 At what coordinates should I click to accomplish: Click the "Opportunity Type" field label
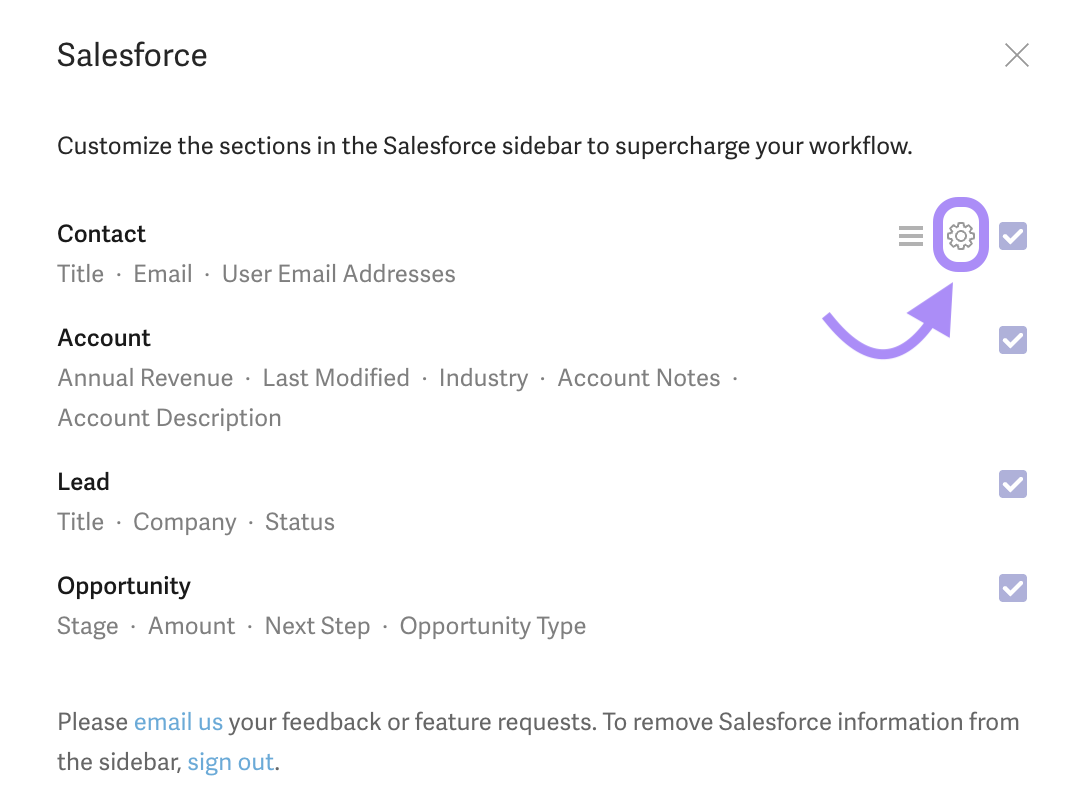coord(492,626)
